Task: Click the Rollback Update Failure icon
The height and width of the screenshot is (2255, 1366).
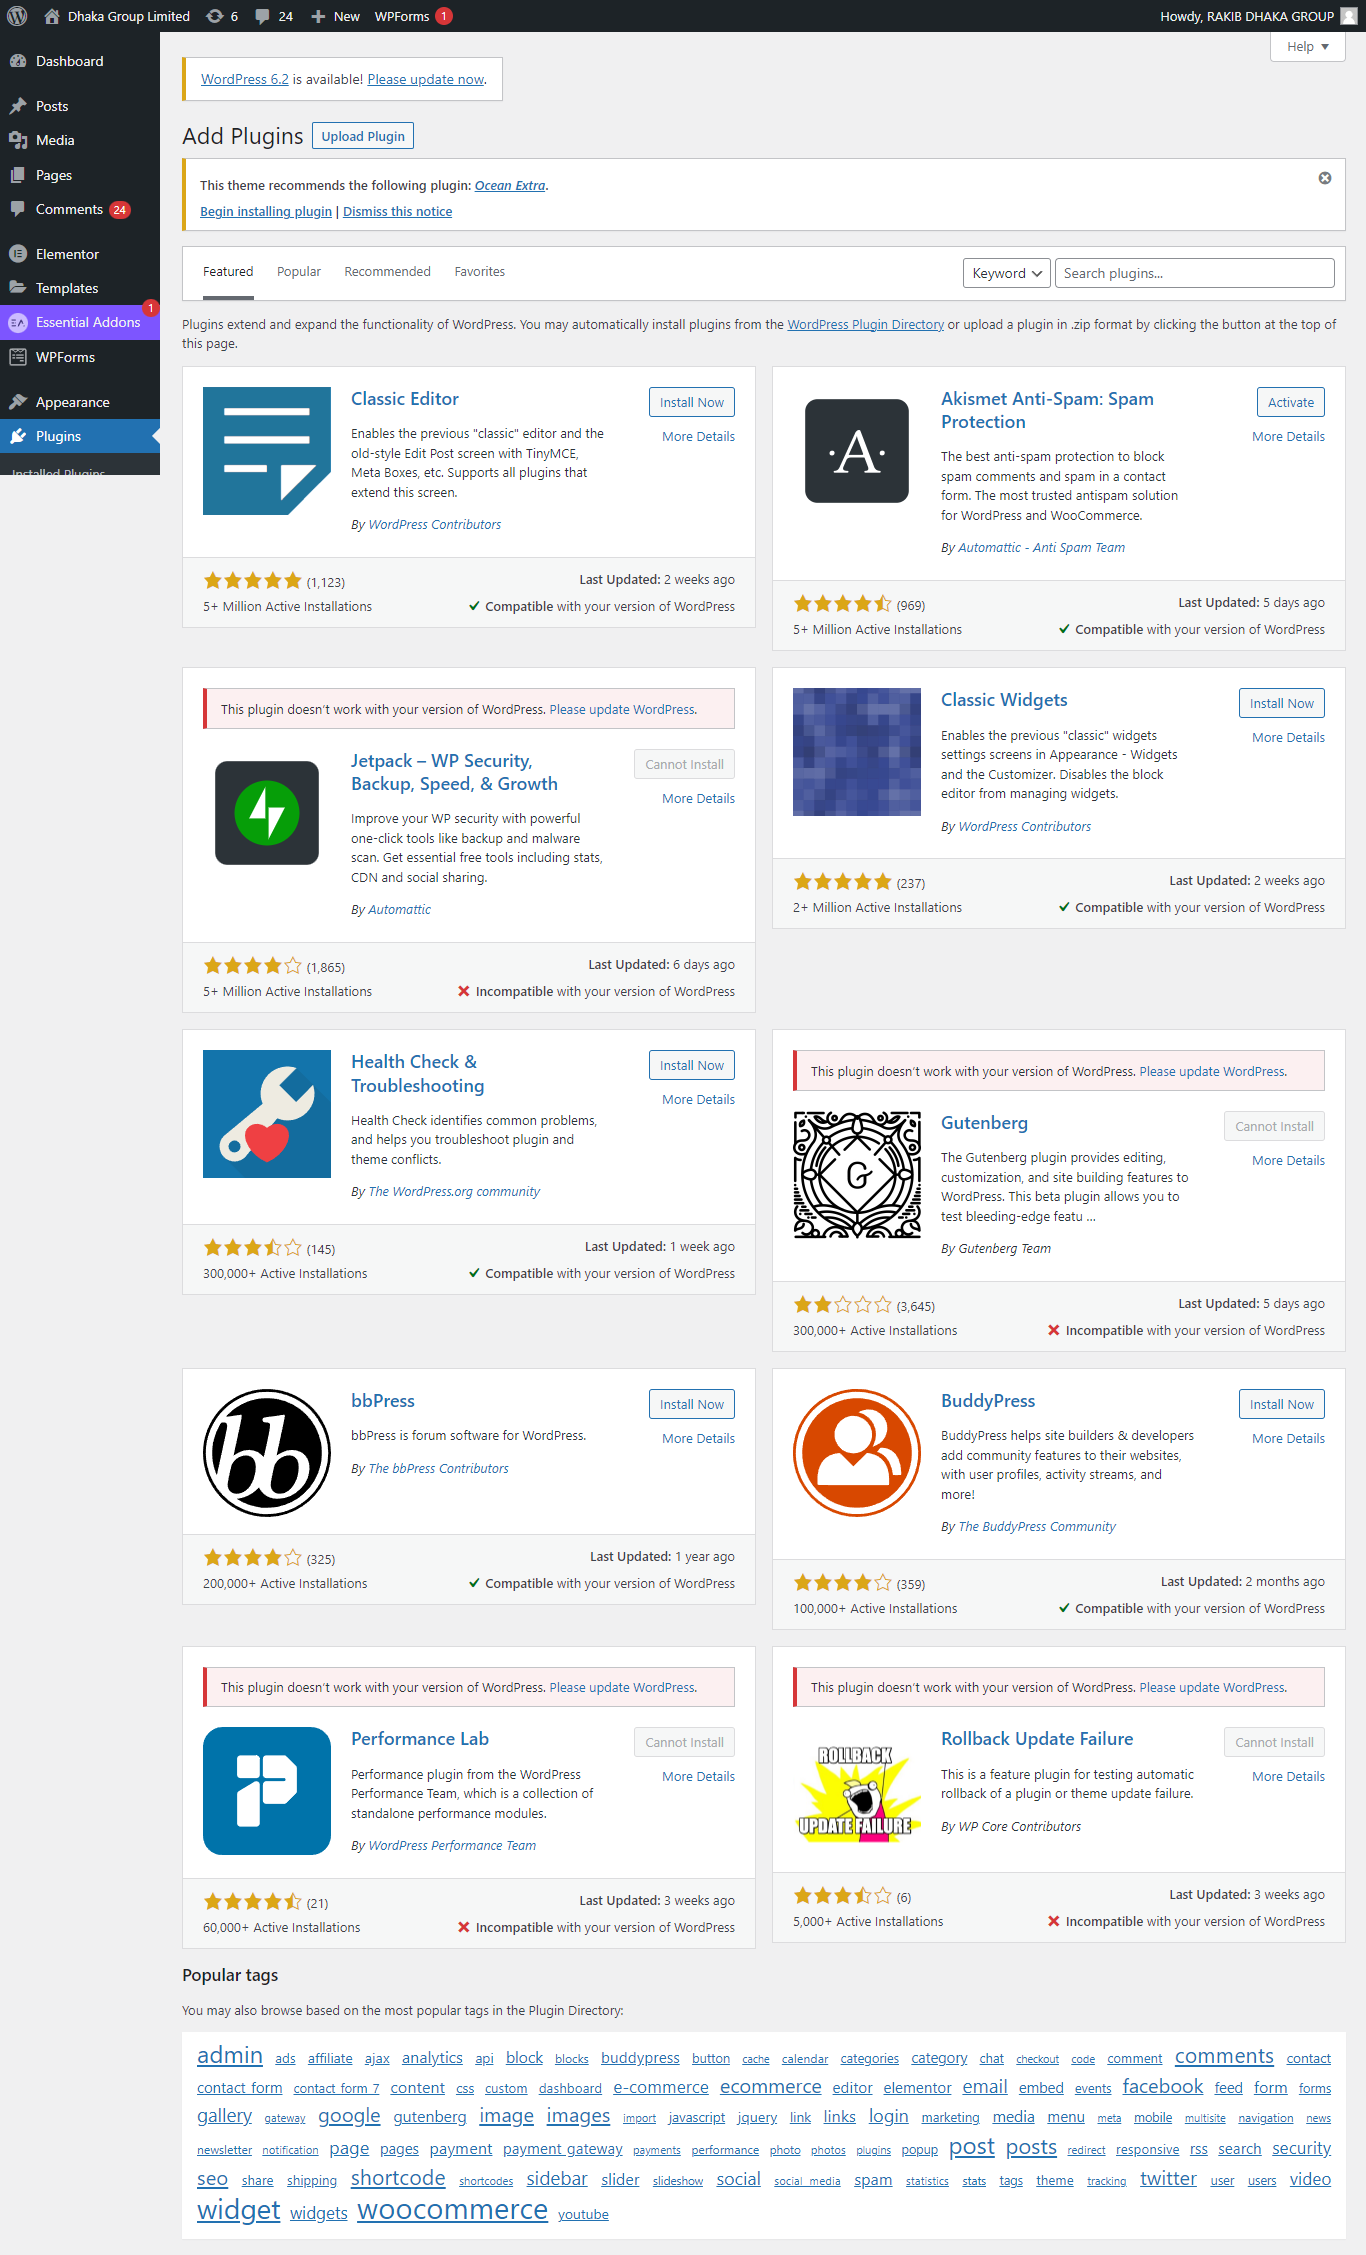Action: pos(857,1791)
